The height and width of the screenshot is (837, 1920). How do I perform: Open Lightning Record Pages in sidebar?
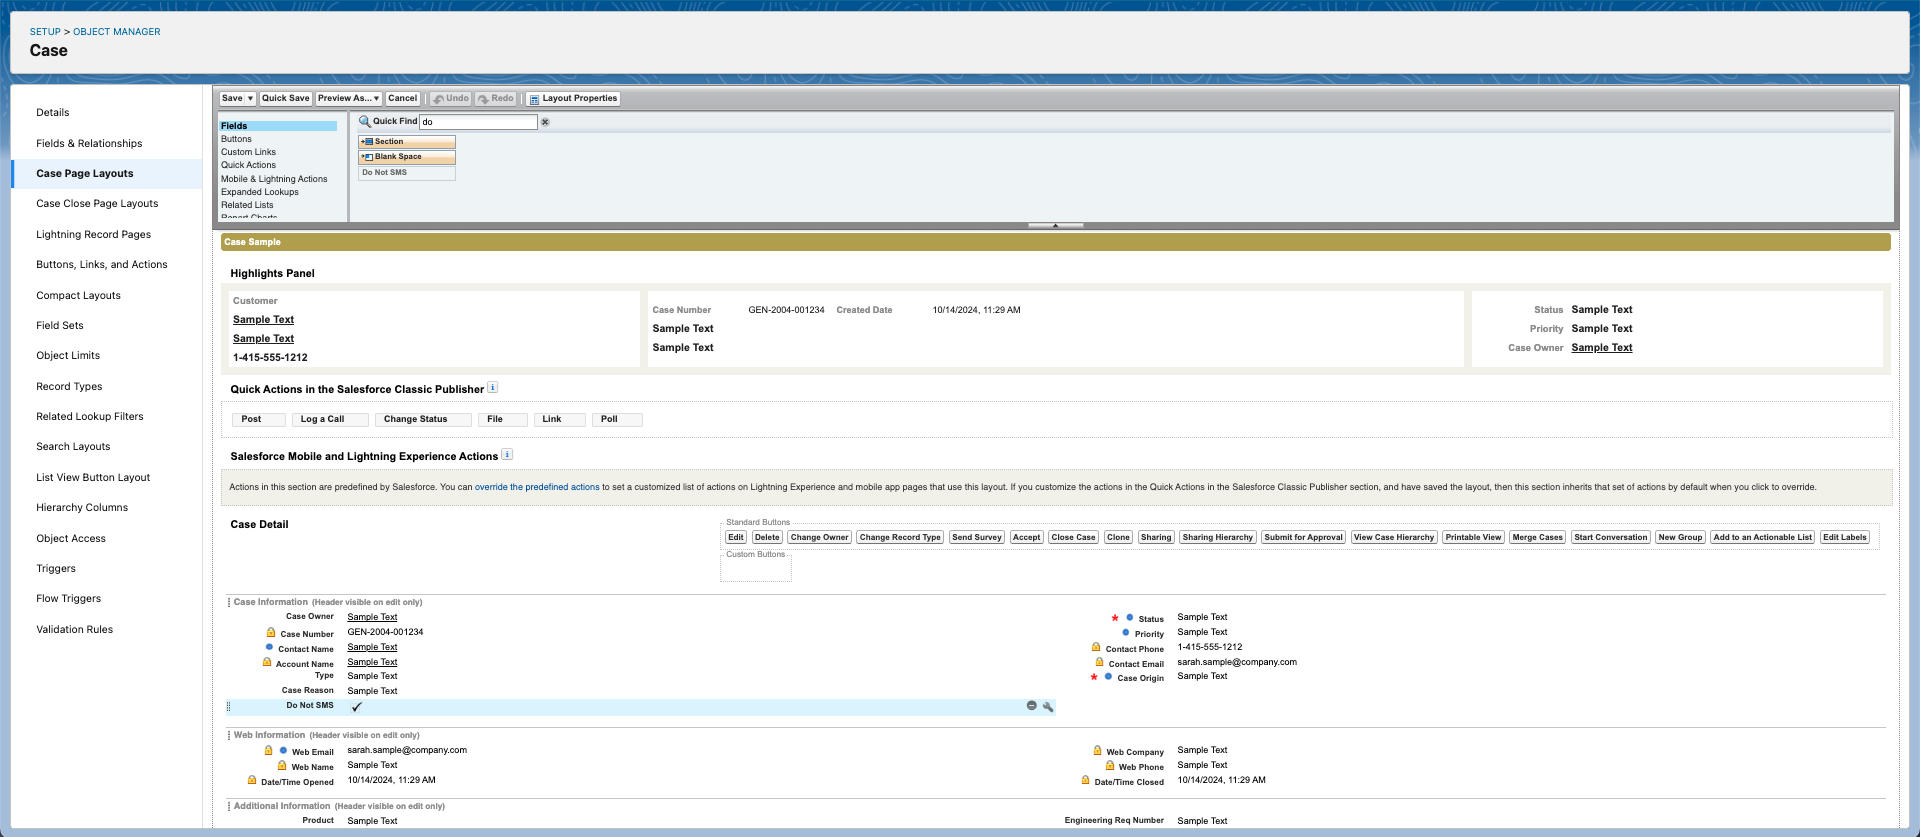pos(93,234)
